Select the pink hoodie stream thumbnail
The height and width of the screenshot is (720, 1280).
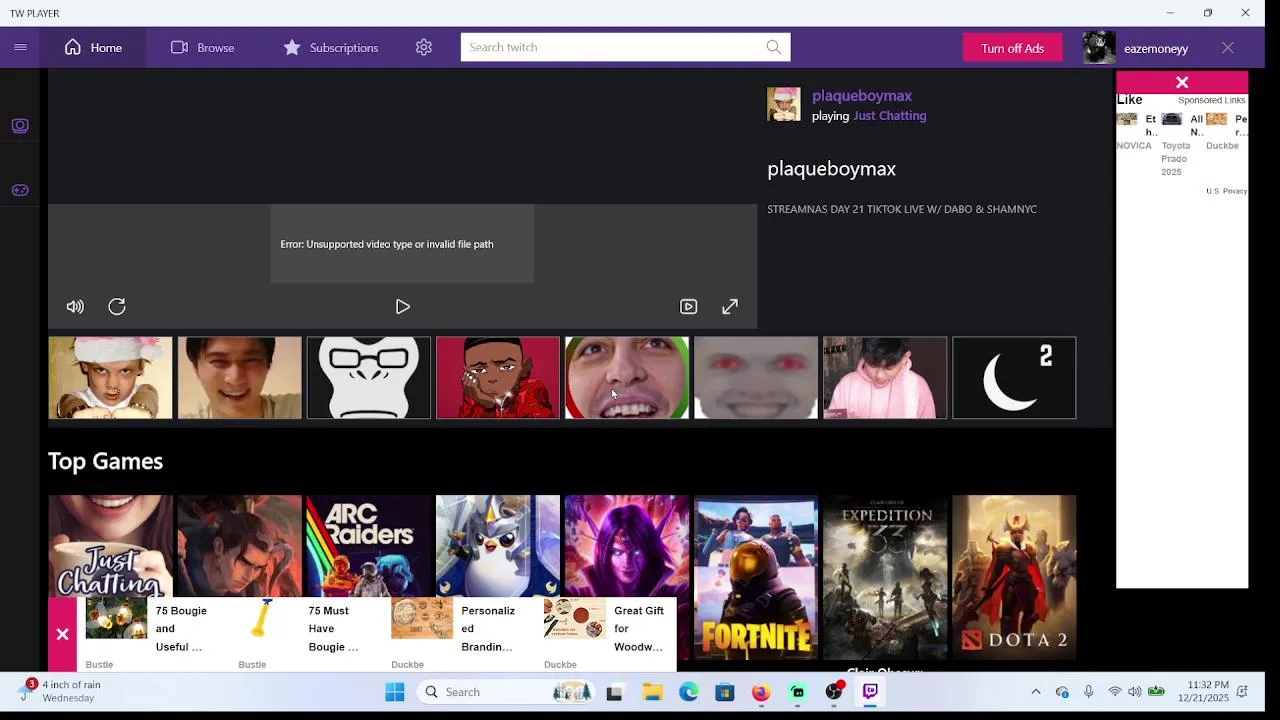885,378
